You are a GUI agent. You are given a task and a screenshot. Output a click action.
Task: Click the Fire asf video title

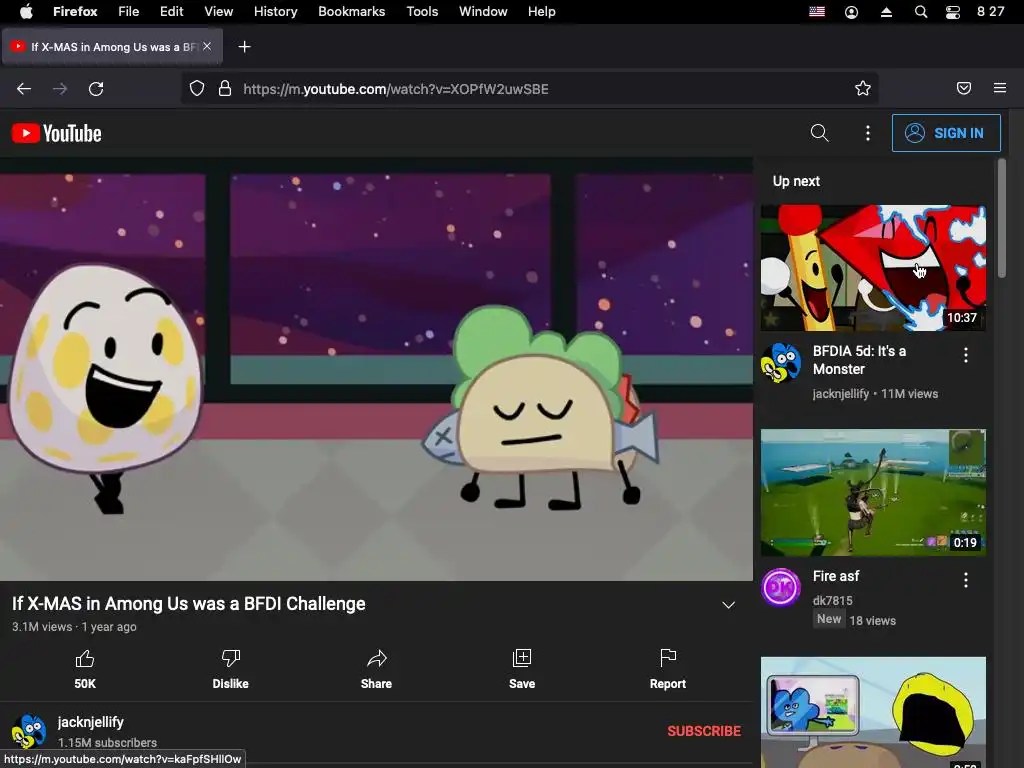[x=835, y=576]
